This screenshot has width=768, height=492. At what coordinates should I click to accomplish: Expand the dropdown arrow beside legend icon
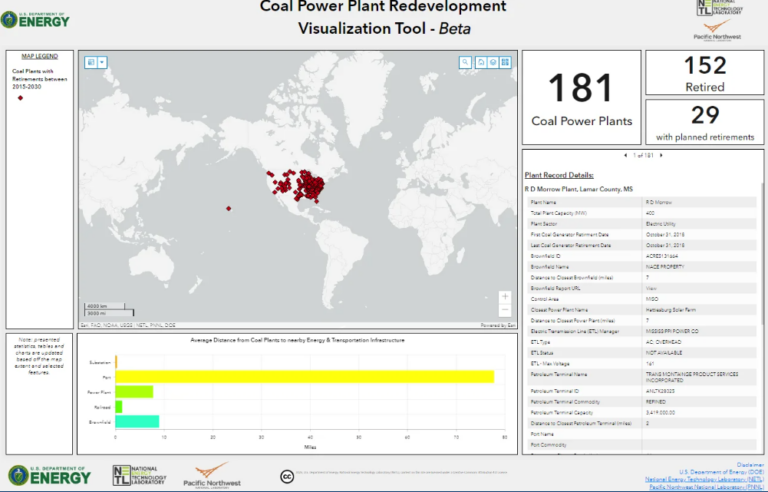click(101, 62)
